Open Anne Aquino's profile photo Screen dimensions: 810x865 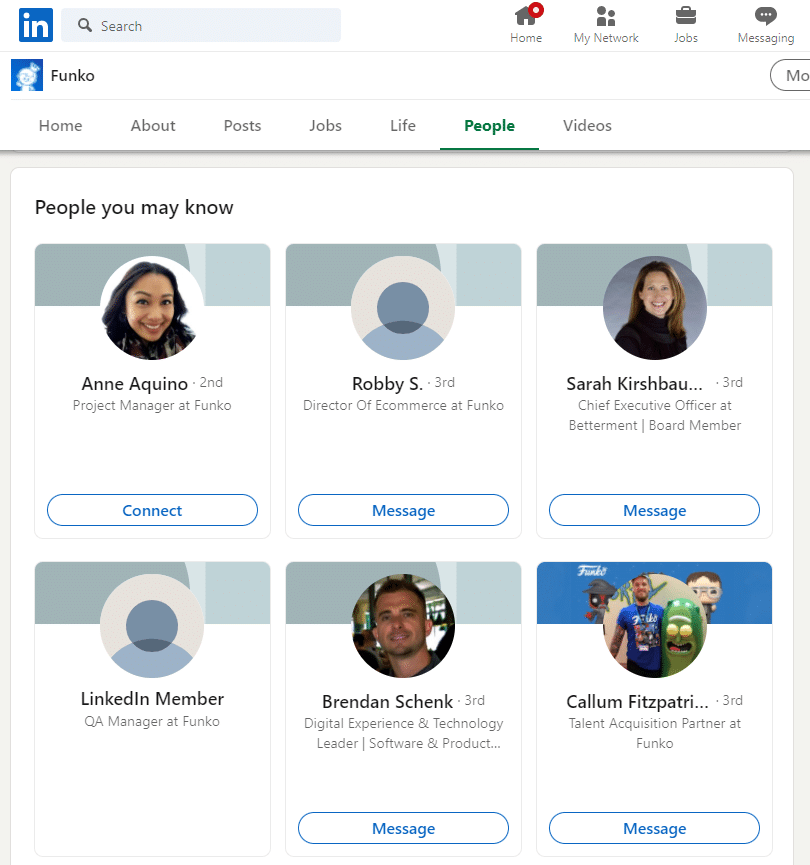152,308
